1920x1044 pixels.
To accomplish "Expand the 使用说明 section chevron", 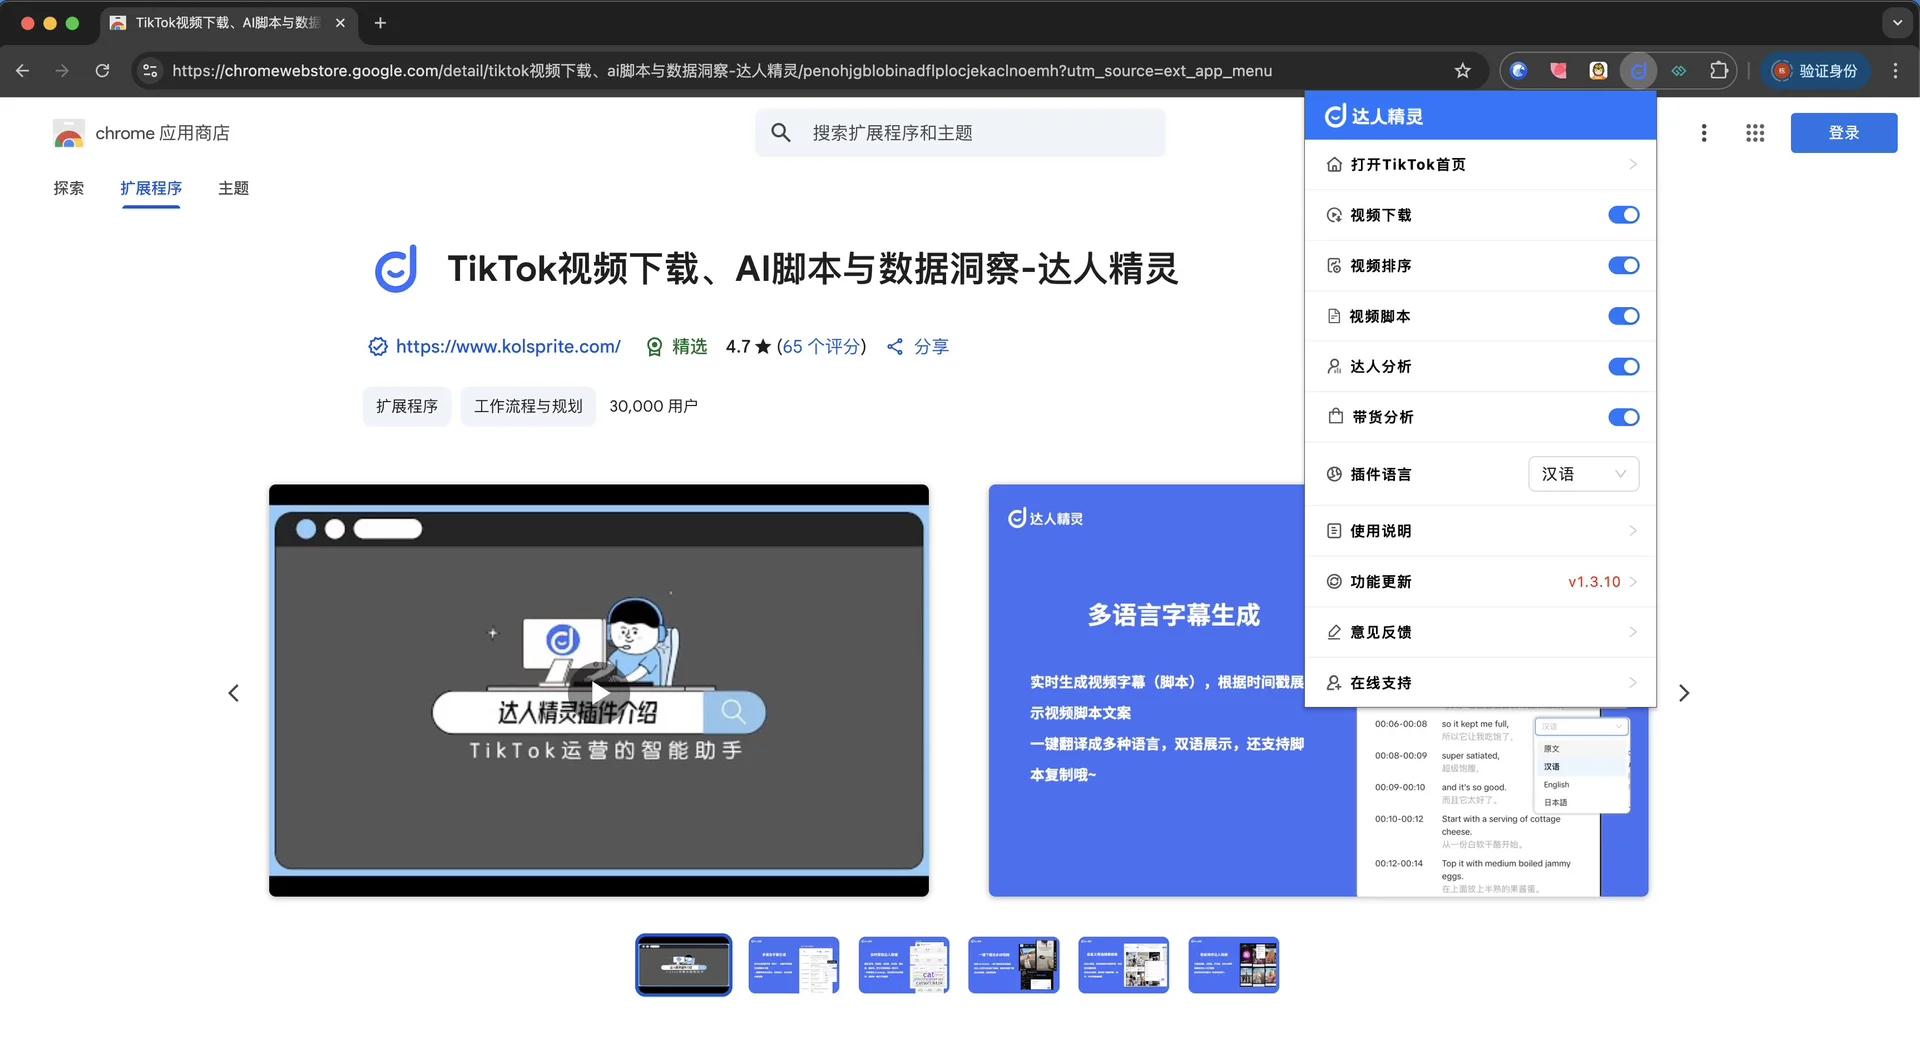I will (x=1634, y=531).
